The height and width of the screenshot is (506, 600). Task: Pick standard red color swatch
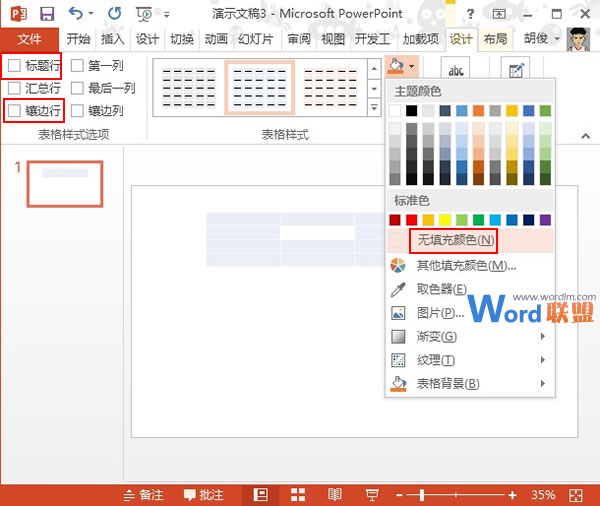pyautogui.click(x=411, y=220)
